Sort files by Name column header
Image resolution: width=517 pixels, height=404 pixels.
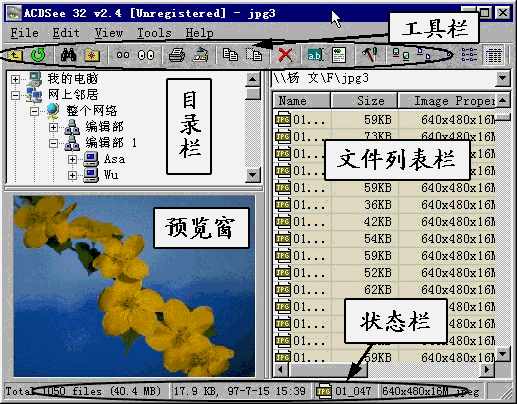(x=302, y=101)
